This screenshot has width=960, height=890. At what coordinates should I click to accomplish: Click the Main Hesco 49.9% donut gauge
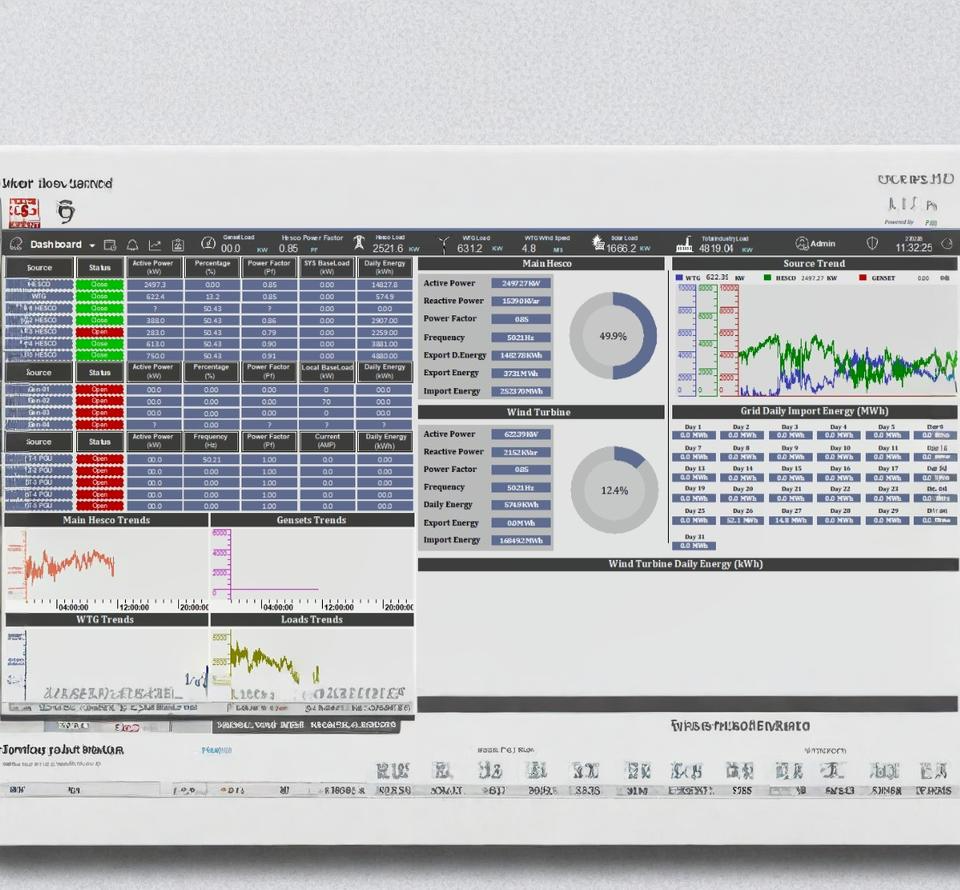point(613,336)
